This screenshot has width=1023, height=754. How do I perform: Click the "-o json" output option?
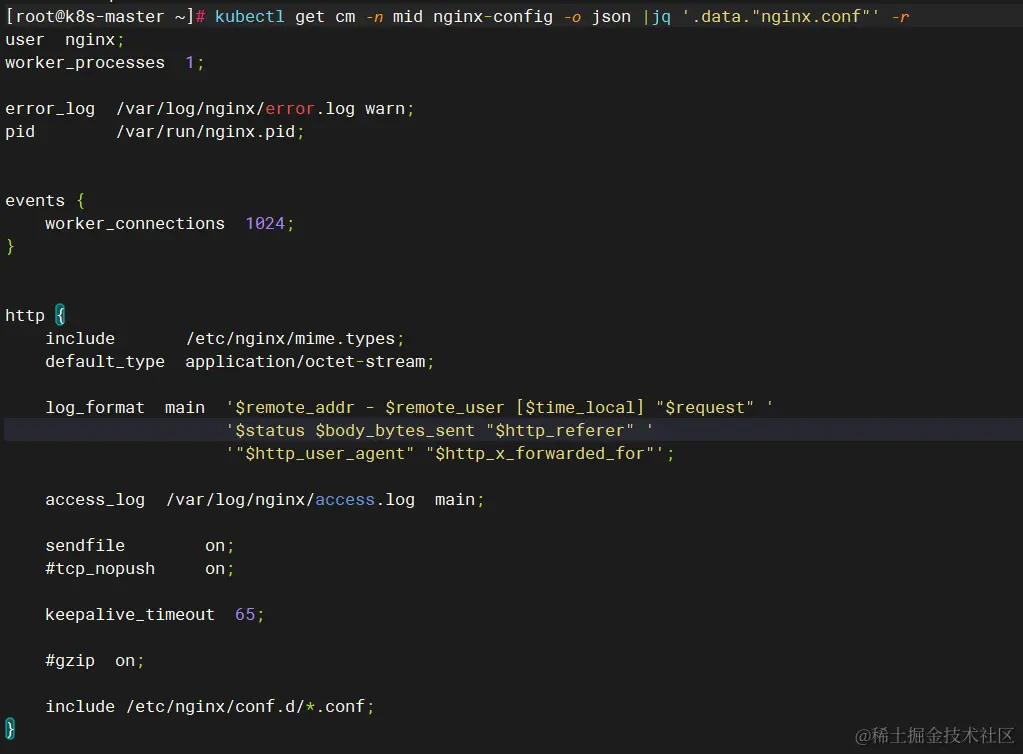597,16
